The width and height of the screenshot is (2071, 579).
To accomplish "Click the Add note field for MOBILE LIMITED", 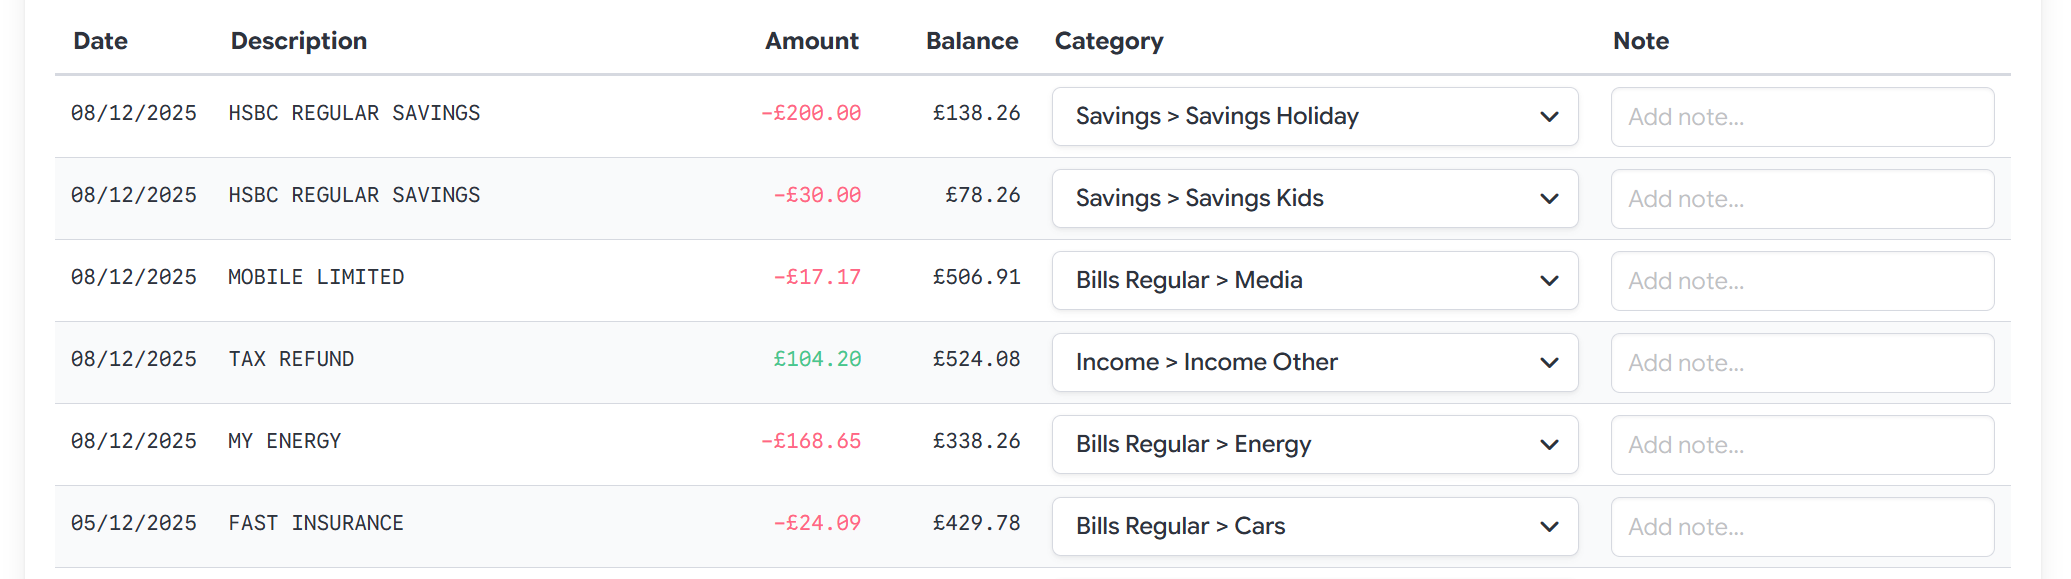I will coord(1801,280).
